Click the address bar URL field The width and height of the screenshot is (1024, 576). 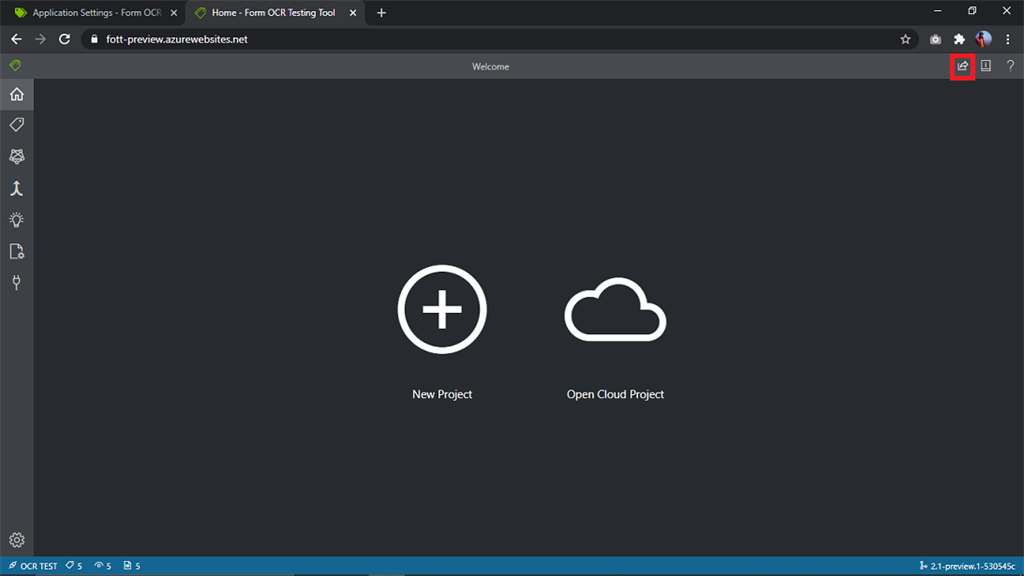500,39
